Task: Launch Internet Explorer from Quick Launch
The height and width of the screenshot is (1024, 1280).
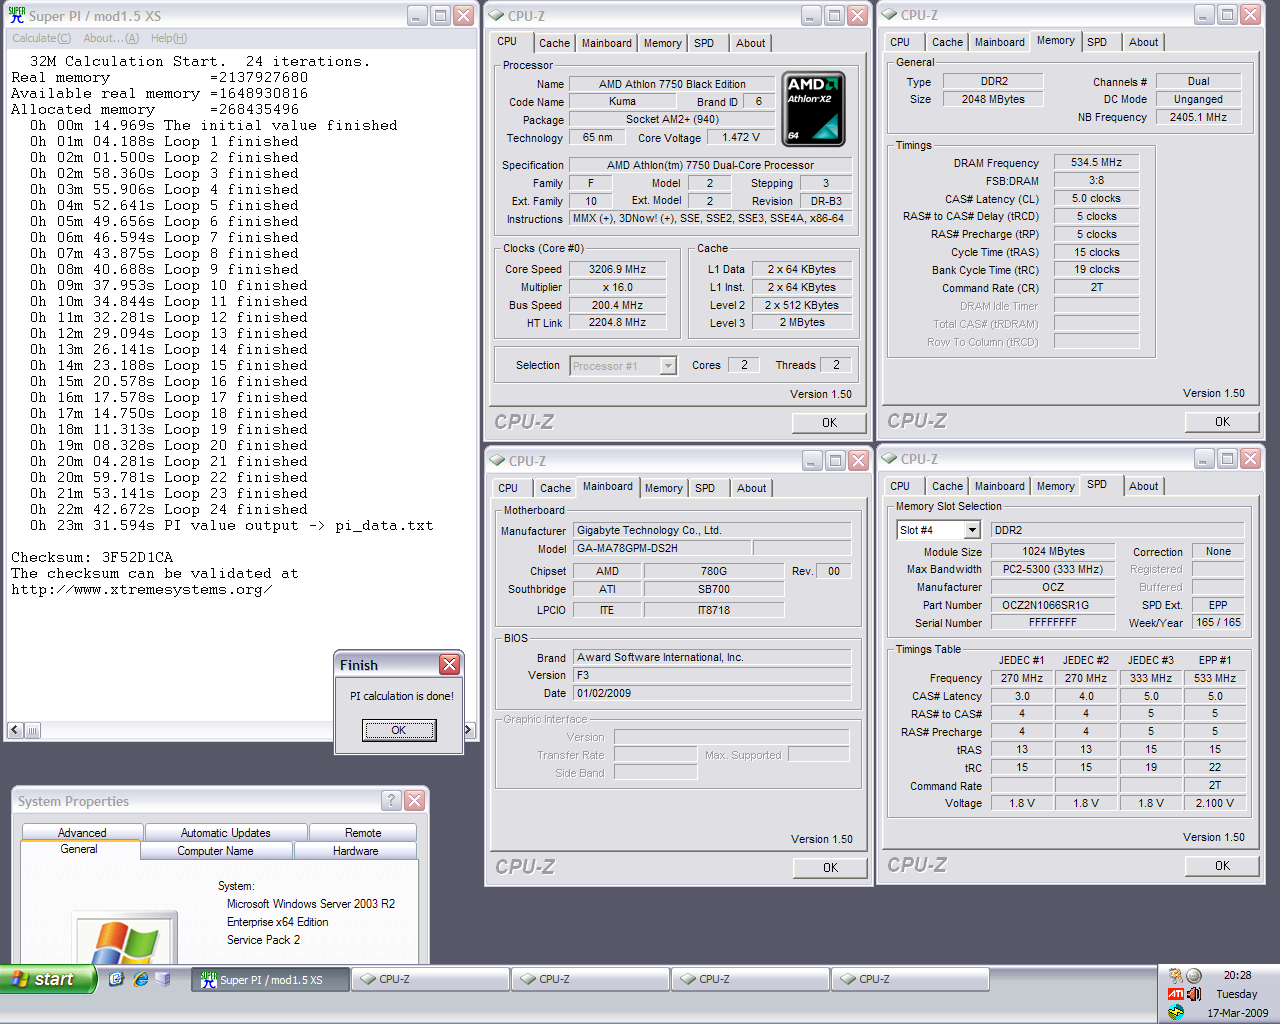Action: click(x=140, y=979)
